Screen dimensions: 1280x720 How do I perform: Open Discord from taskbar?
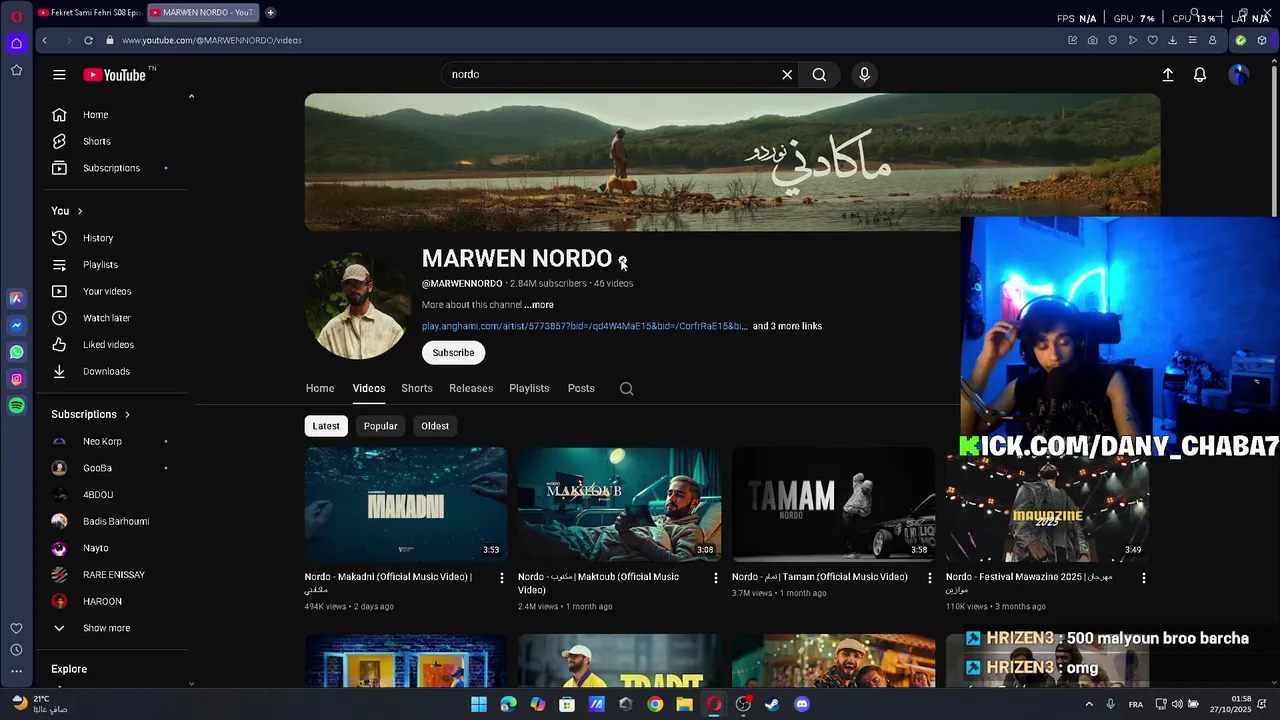point(801,704)
